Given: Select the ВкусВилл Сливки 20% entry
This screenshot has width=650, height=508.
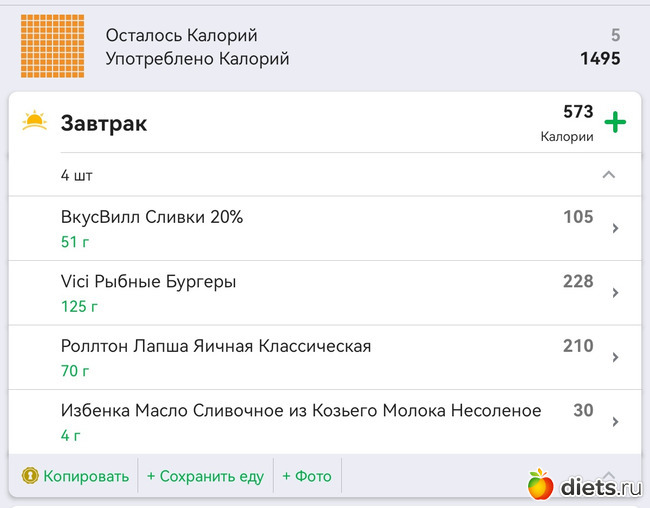Looking at the screenshot, I should (x=152, y=217).
